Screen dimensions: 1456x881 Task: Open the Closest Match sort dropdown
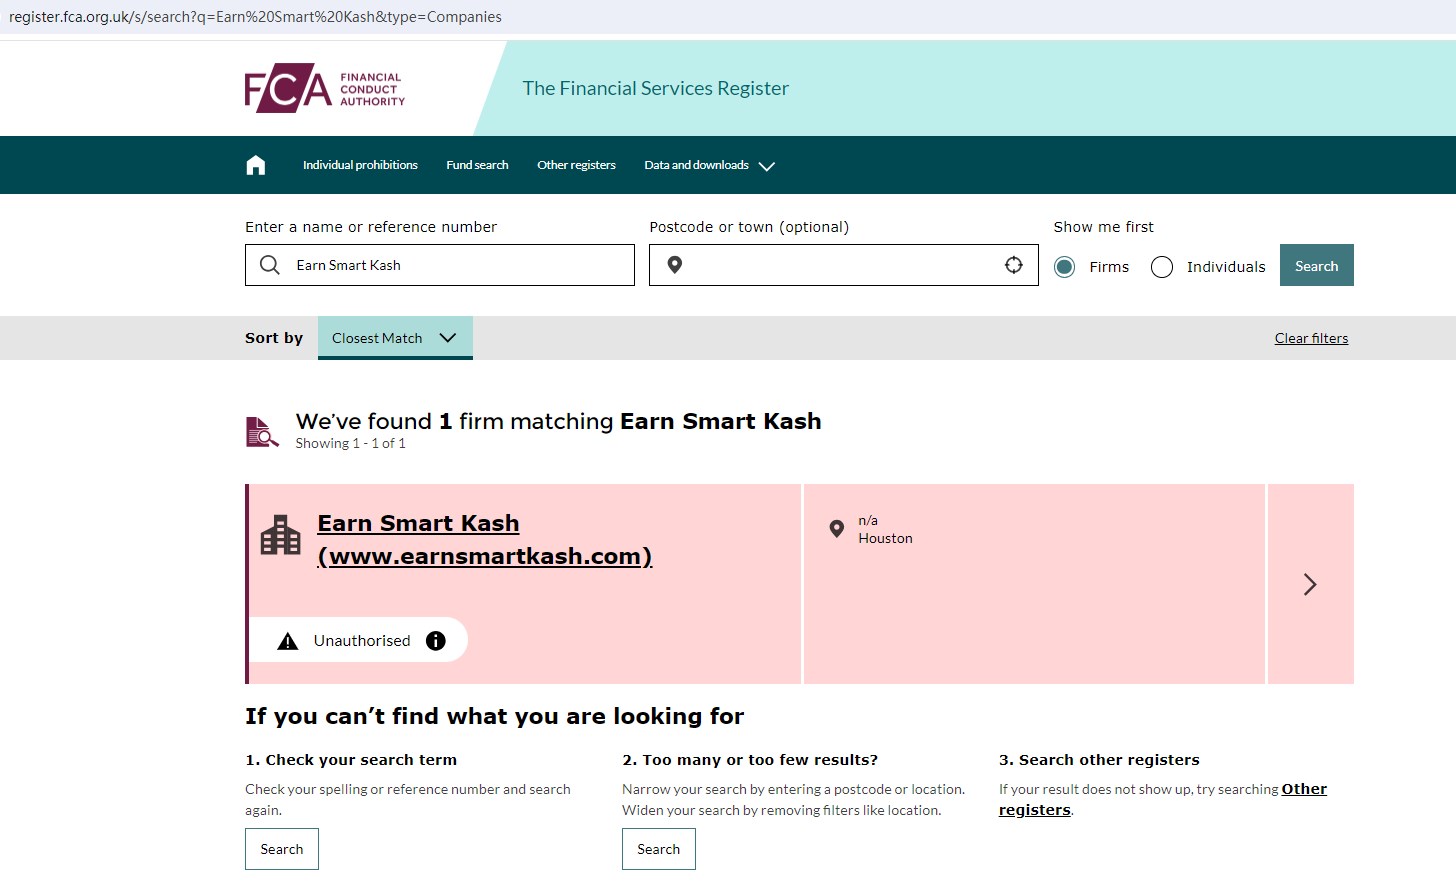(x=395, y=338)
